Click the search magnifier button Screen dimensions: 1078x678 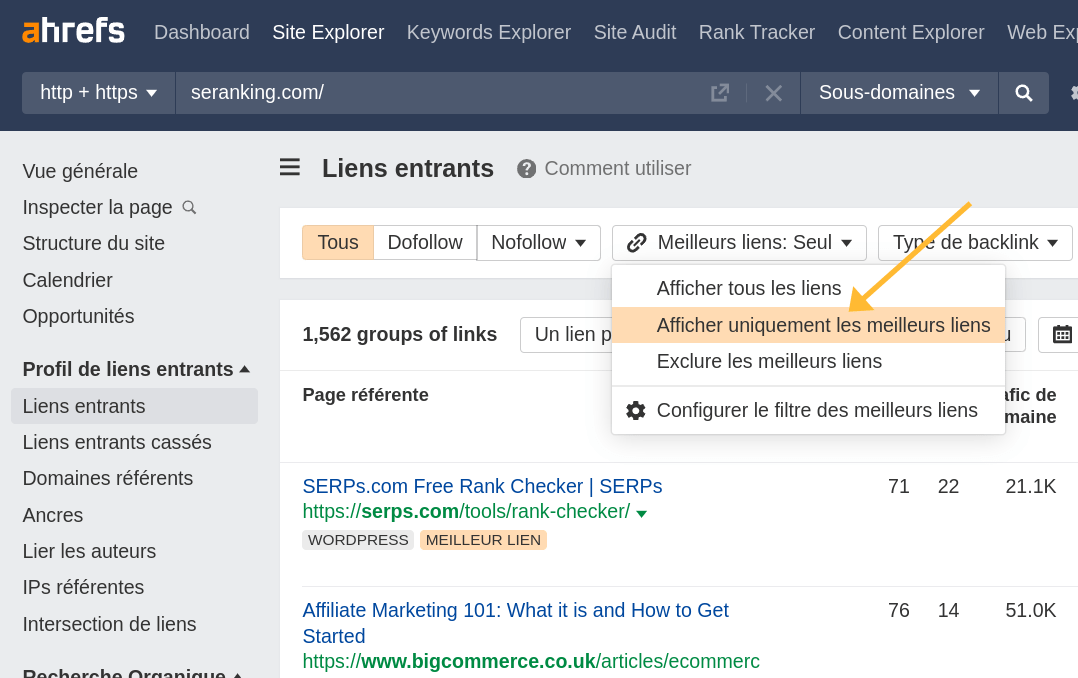point(1023,93)
